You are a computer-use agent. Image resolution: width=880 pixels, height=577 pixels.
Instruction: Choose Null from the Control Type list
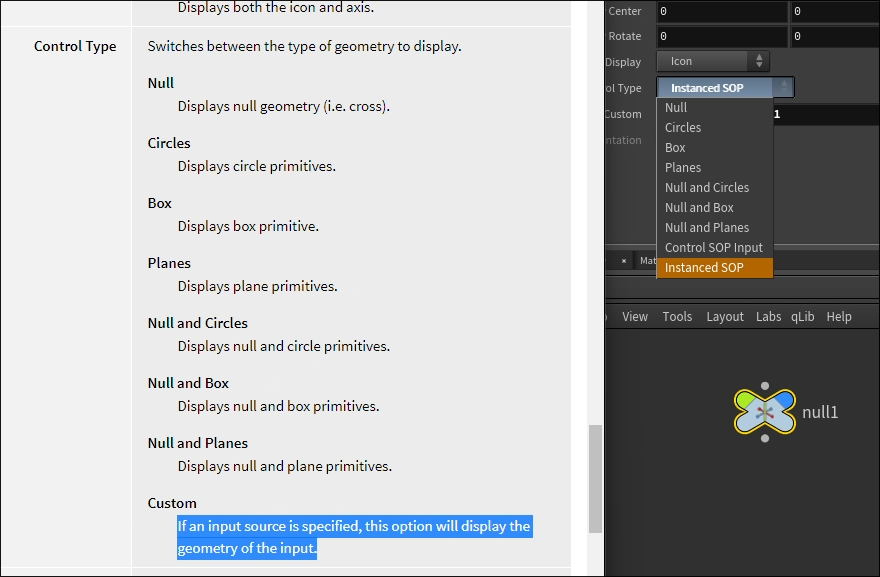point(714,107)
